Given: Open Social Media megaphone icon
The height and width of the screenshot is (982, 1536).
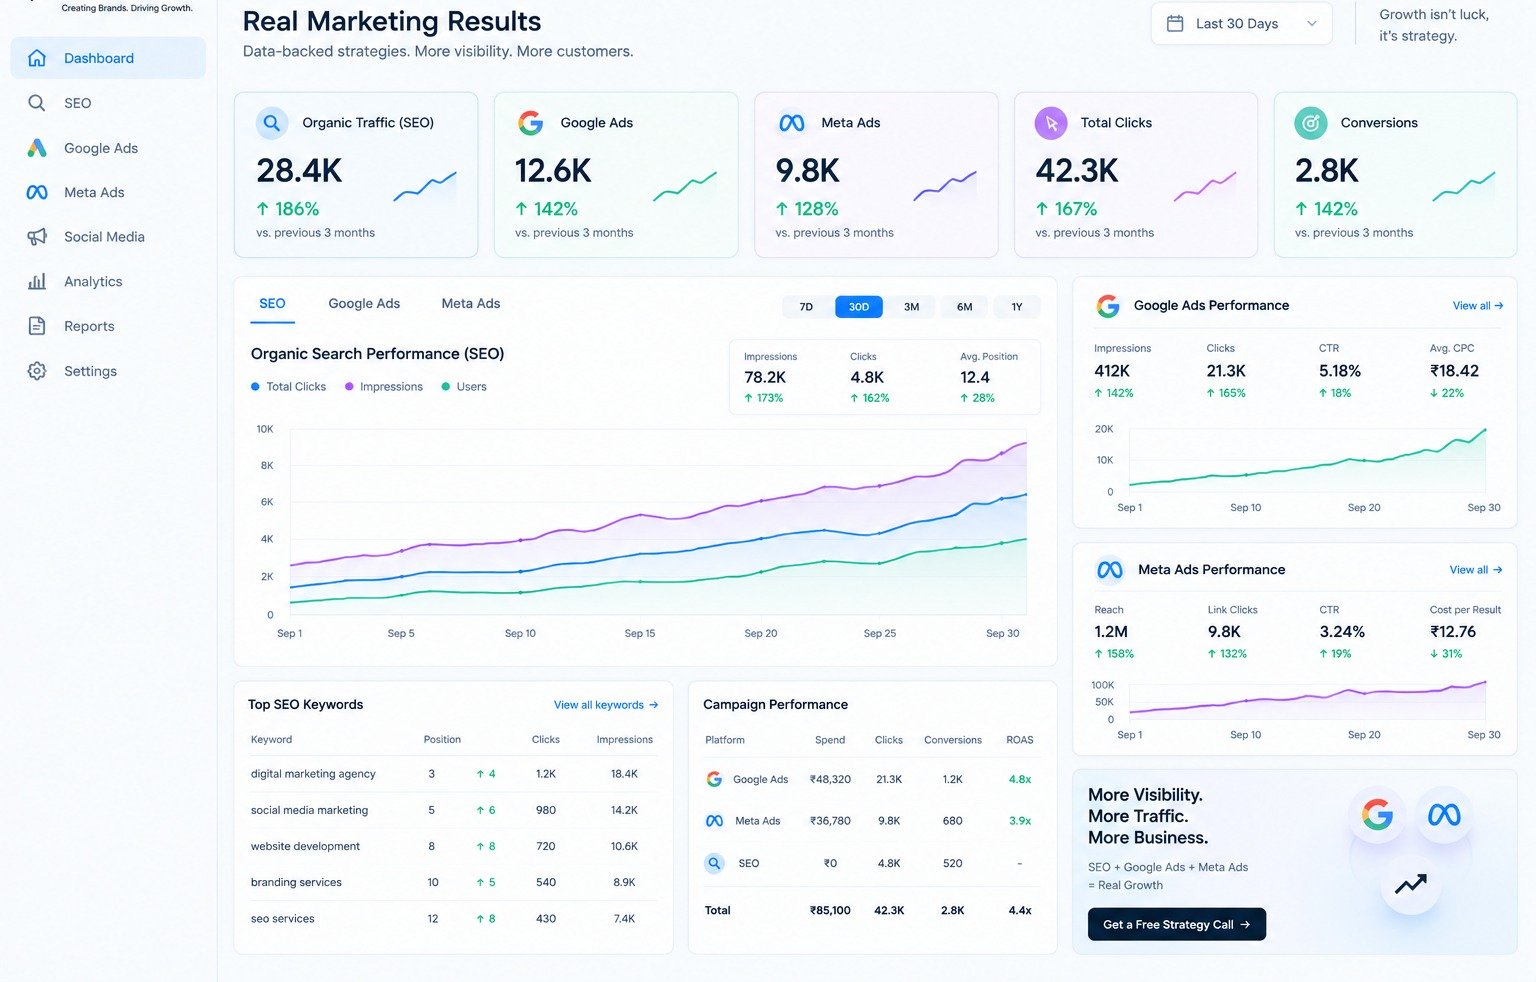Looking at the screenshot, I should (x=37, y=237).
